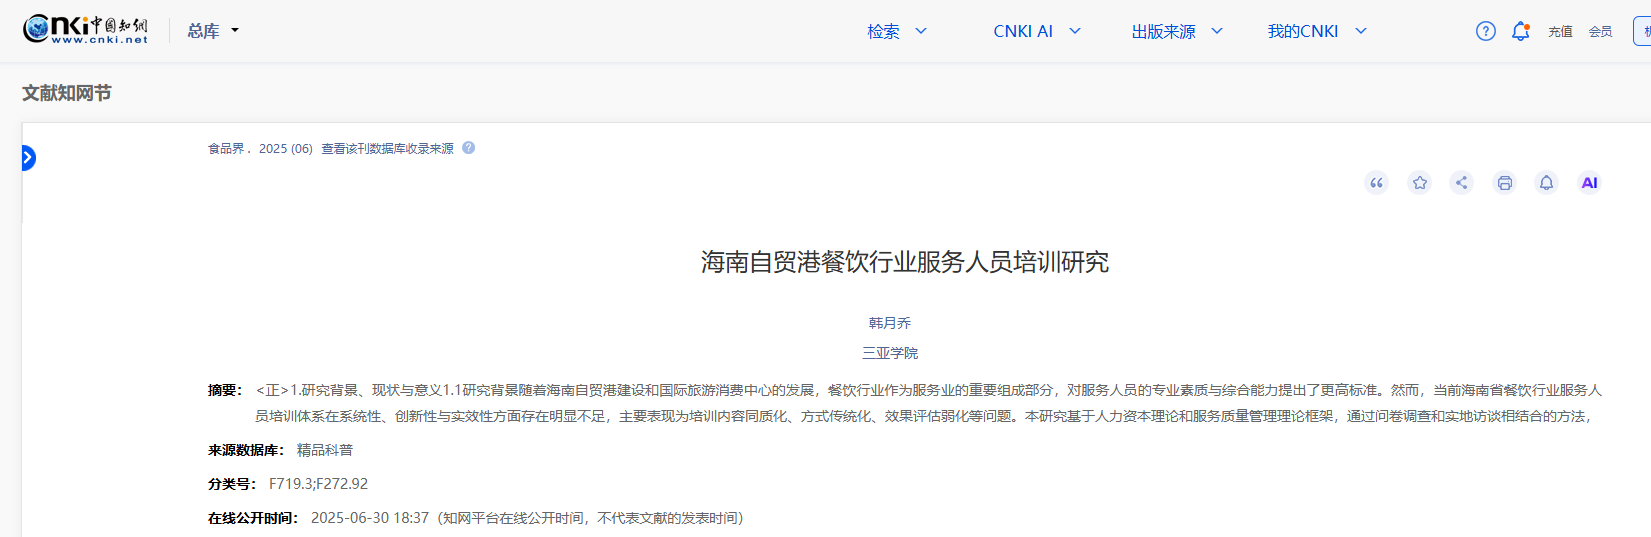Expand the 检索 menu
The image size is (1651, 537).
coord(897,31)
